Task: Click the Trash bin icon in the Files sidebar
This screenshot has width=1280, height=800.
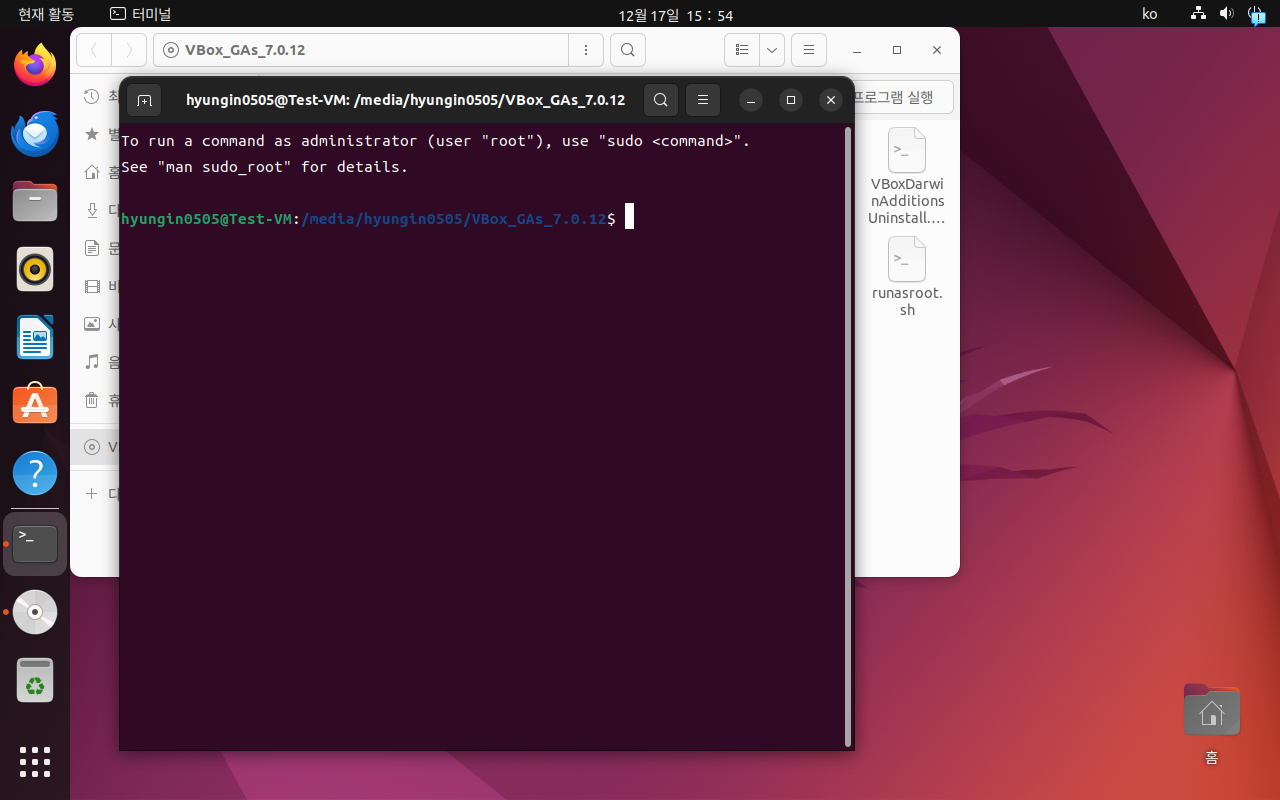Action: tap(92, 400)
